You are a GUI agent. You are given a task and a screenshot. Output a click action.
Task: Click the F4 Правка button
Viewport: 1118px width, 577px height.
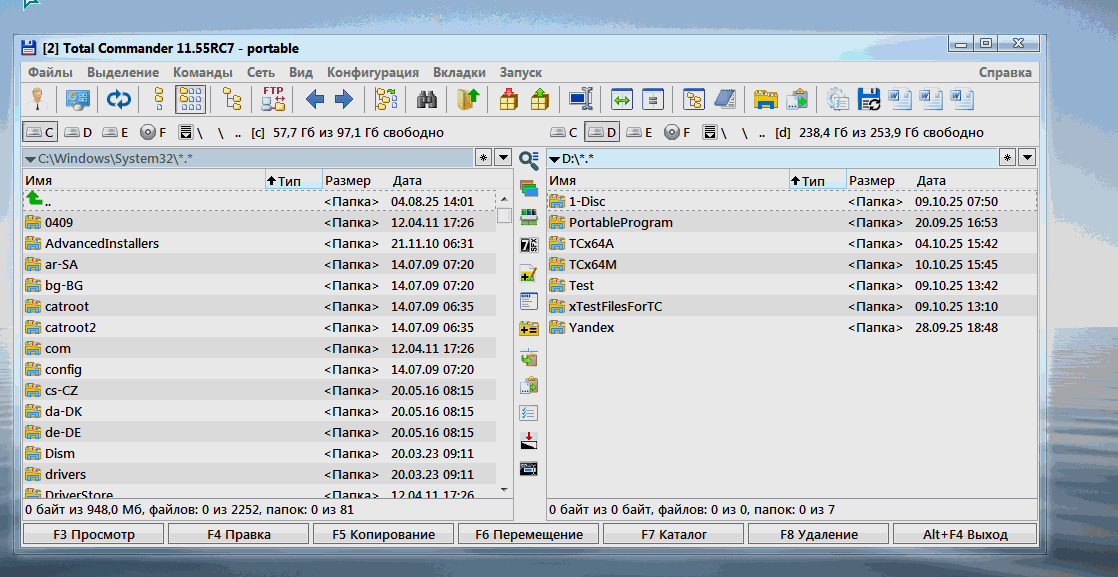(239, 534)
